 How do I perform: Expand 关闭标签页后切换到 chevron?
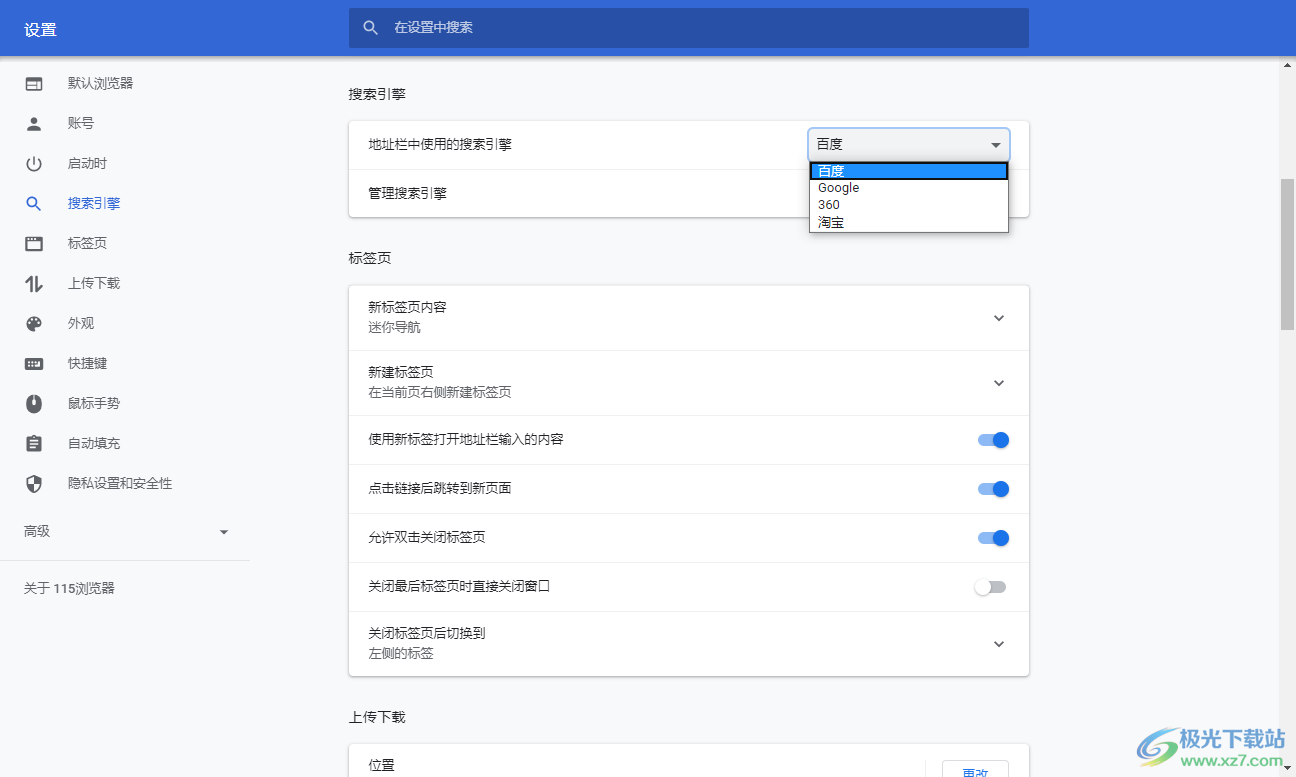(x=998, y=644)
